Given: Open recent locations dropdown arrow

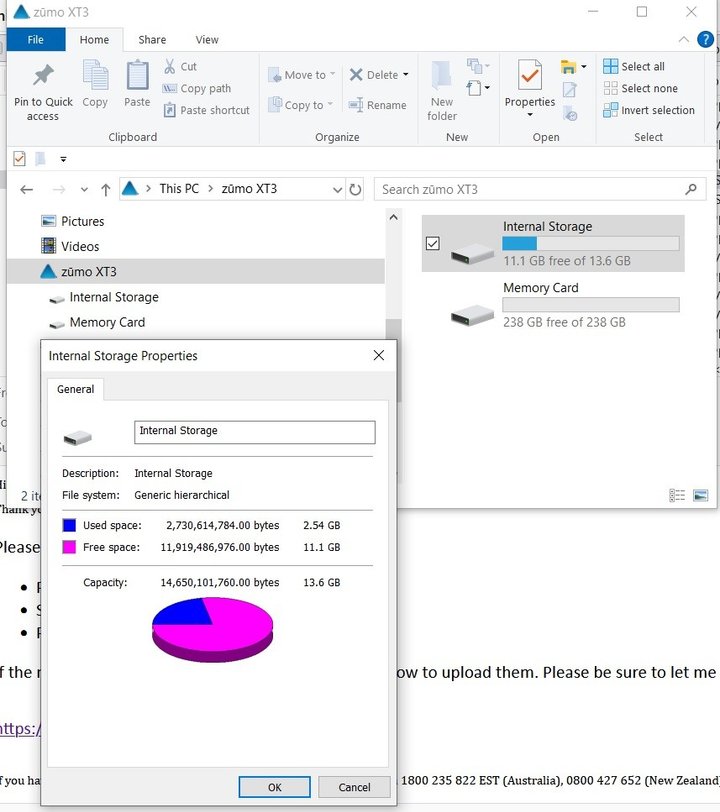Looking at the screenshot, I should coord(84,190).
